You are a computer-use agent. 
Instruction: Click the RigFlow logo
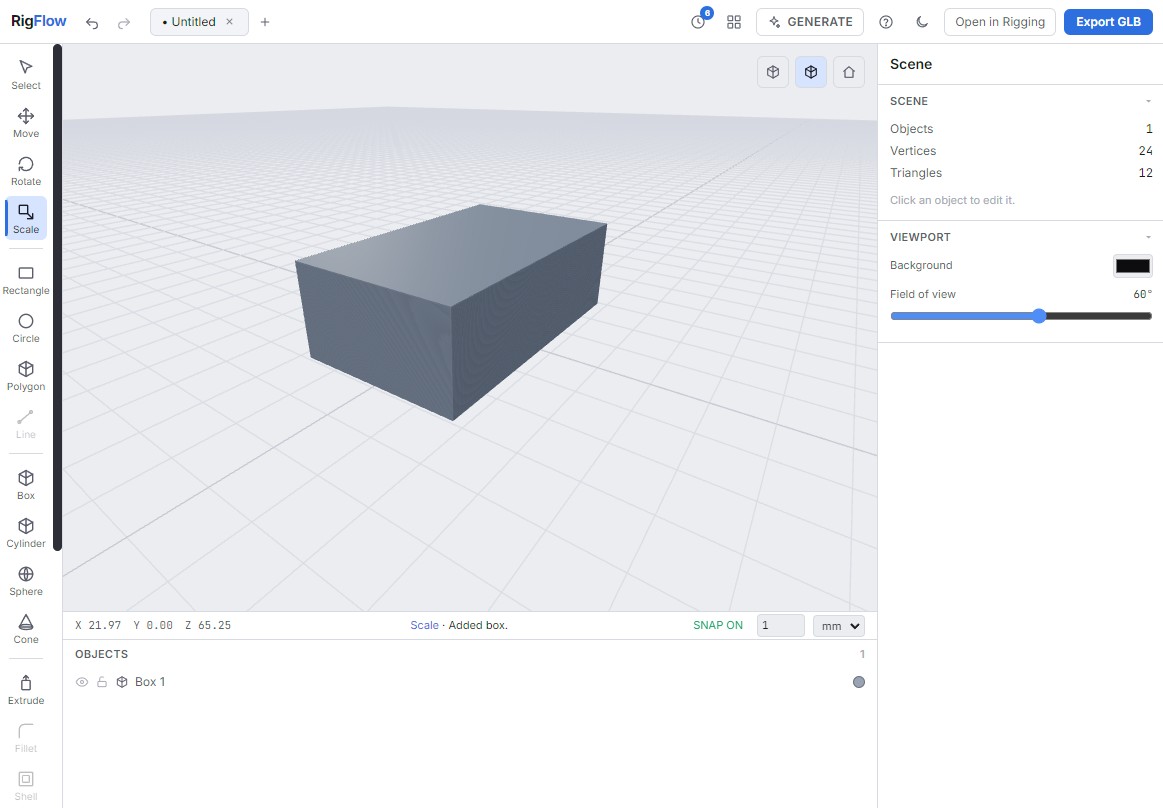point(39,22)
